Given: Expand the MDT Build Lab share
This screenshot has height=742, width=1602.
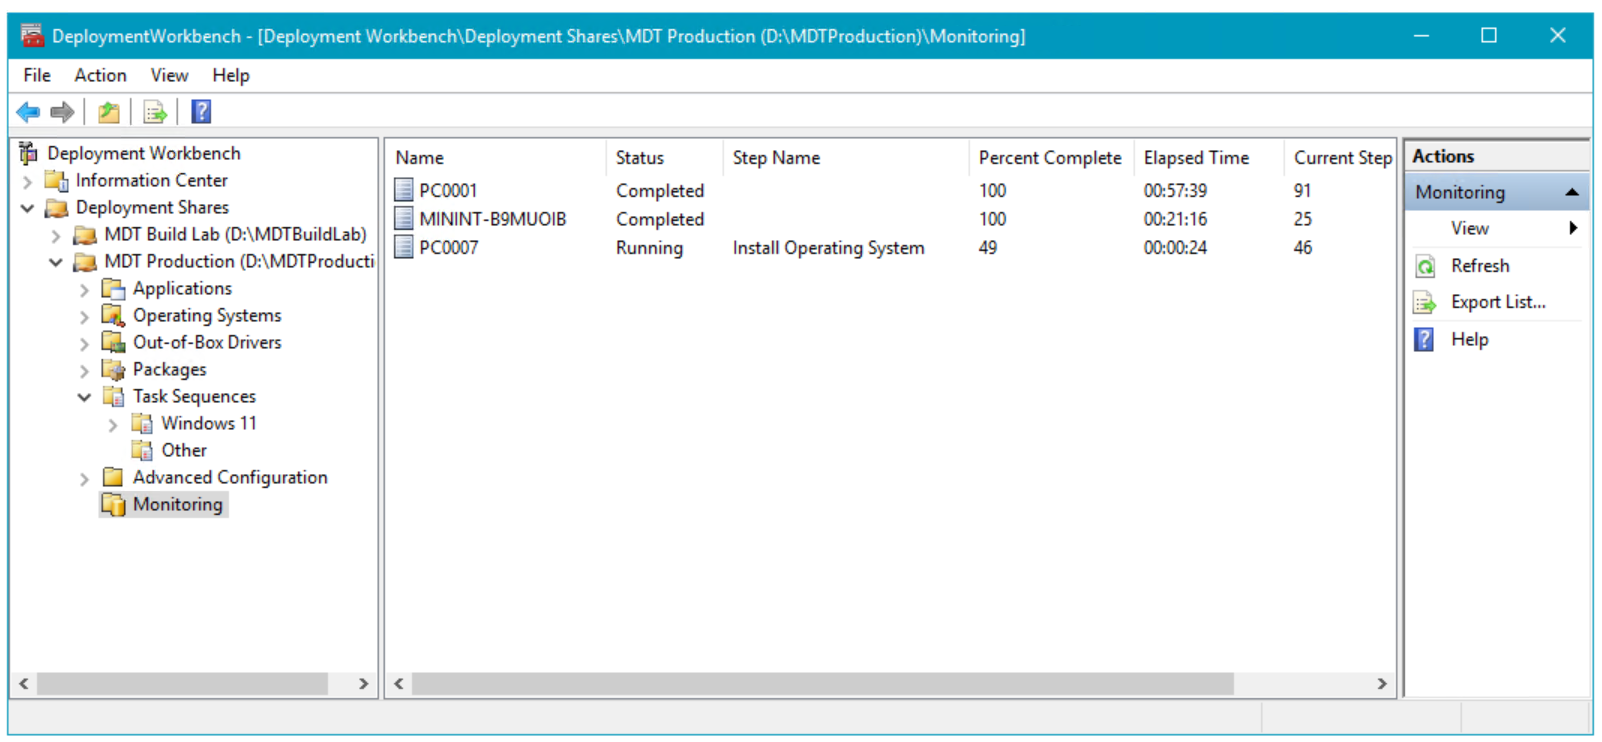Looking at the screenshot, I should pos(56,236).
